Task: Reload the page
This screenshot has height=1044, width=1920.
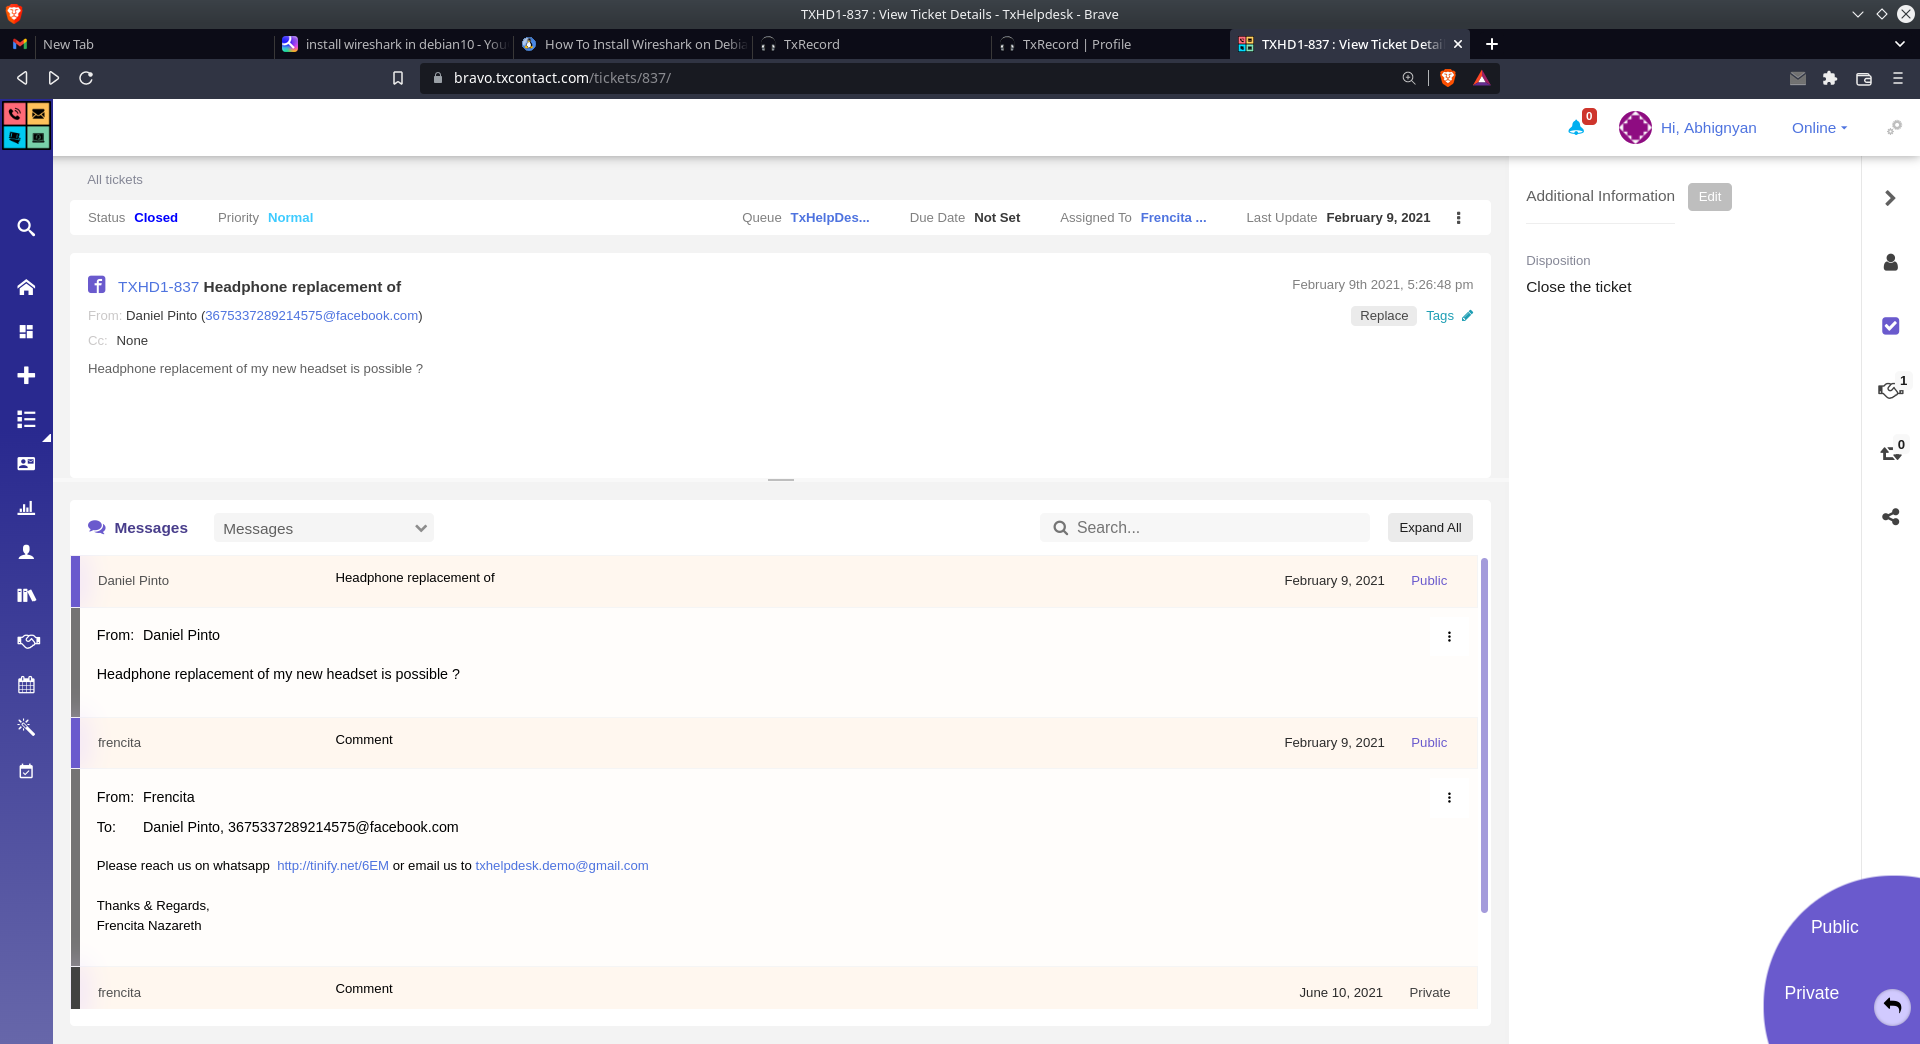Action: [86, 78]
